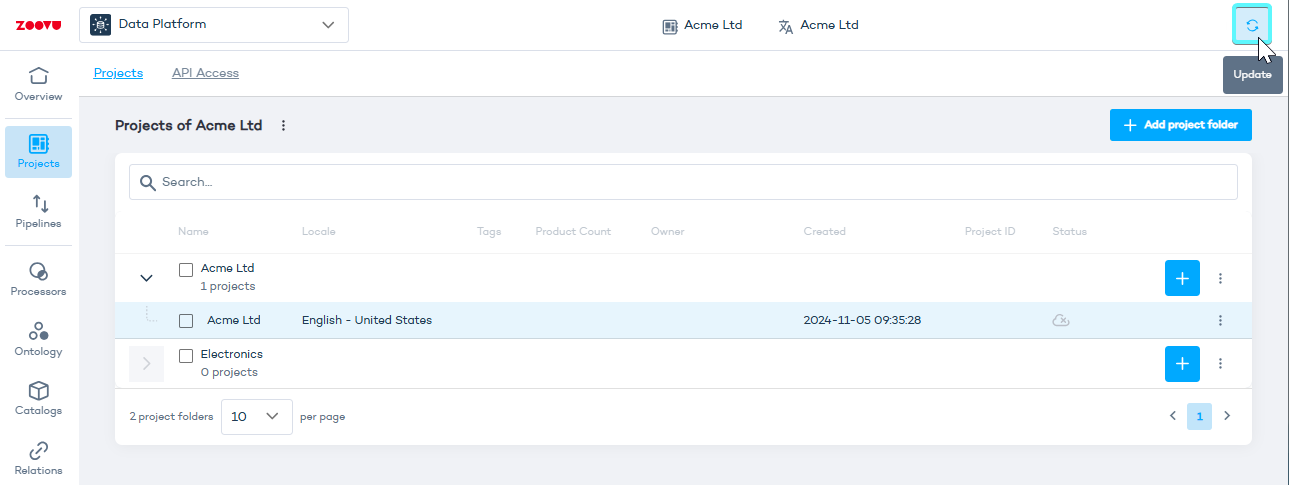Open Relations from the sidebar

(x=38, y=459)
